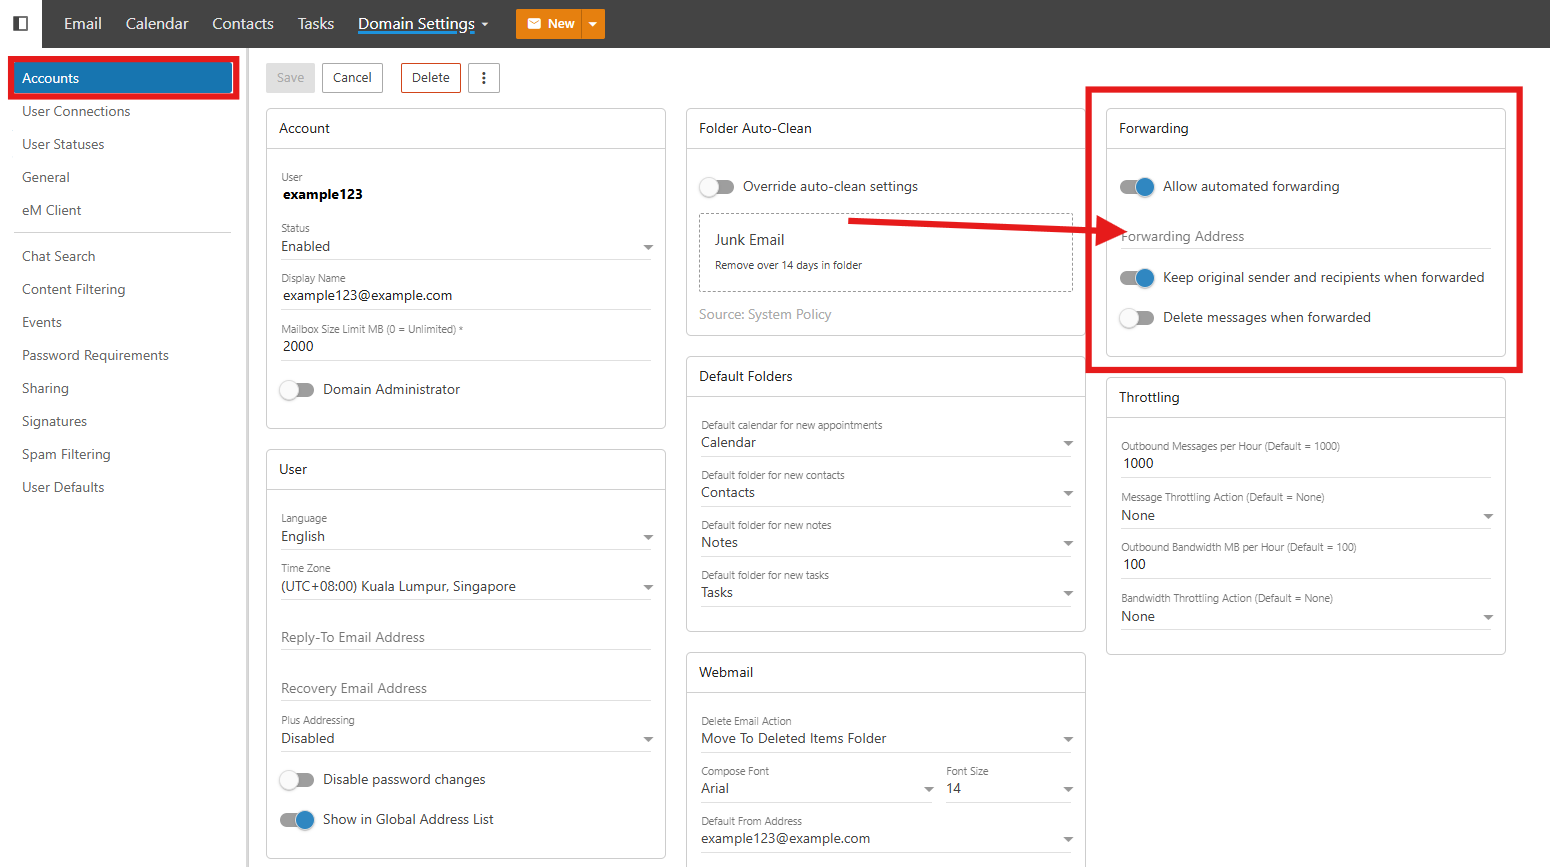This screenshot has width=1550, height=867.
Task: Open Bandwidth Throttling Action dropdown
Action: pos(1306,617)
